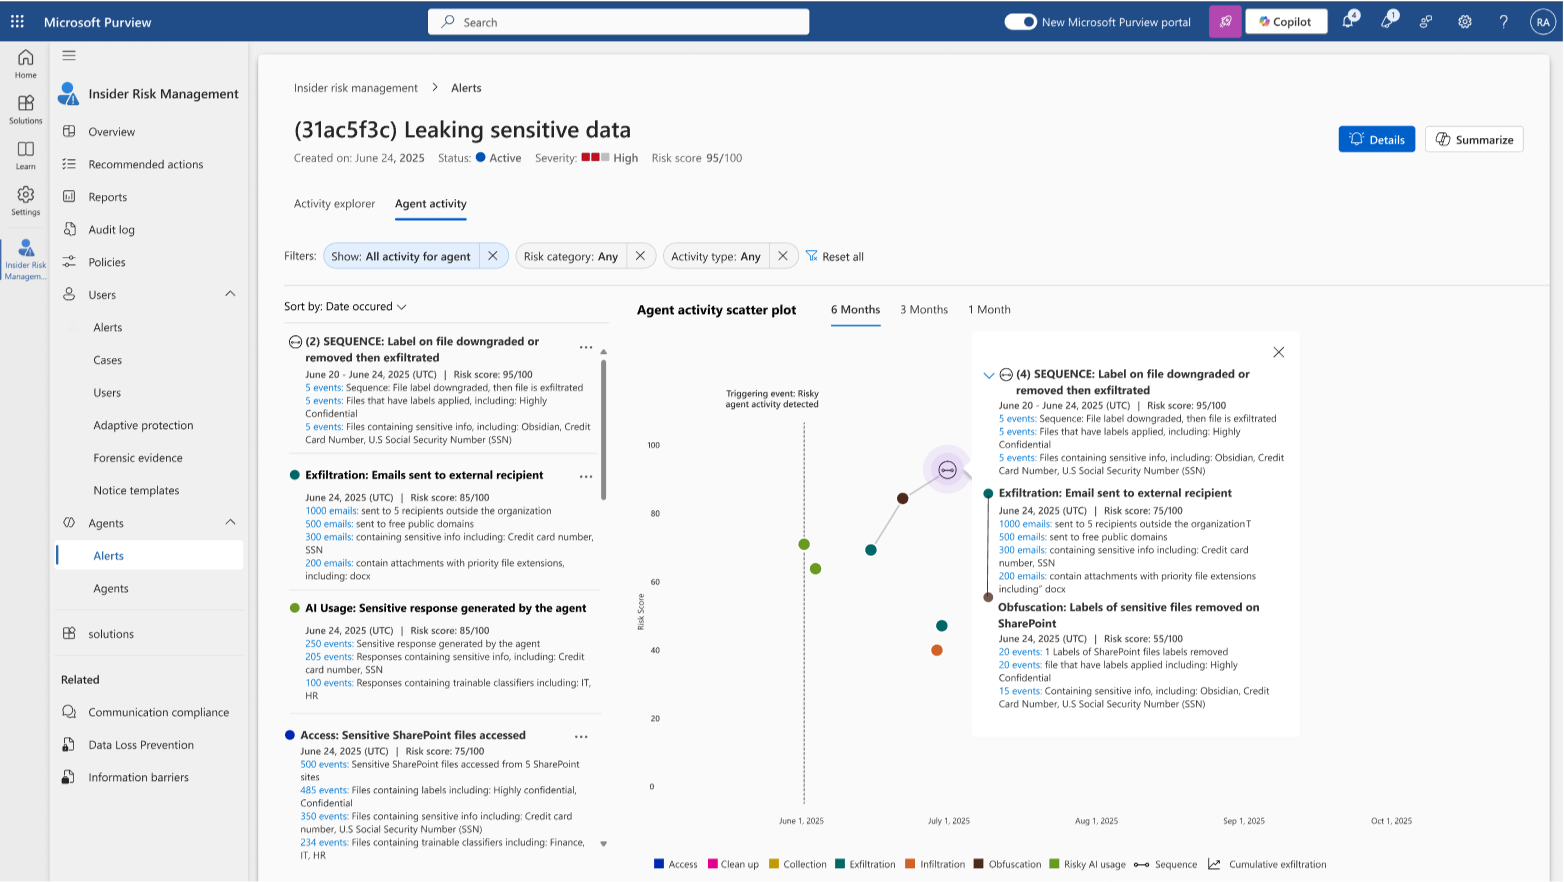The height and width of the screenshot is (882, 1564).
Task: Select the 1 Month range tab
Action: pyautogui.click(x=989, y=310)
